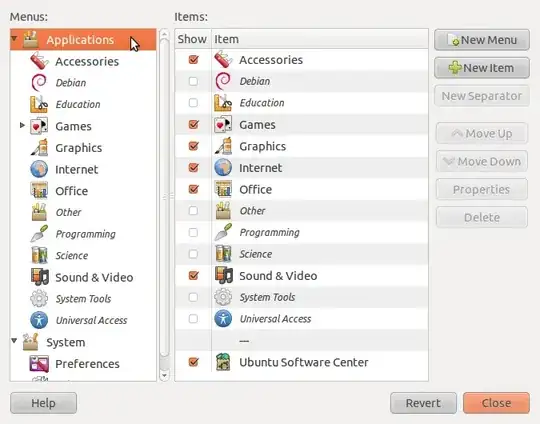This screenshot has height=424, width=540.
Task: Expand the Games submenu arrow
Action: click(x=22, y=125)
